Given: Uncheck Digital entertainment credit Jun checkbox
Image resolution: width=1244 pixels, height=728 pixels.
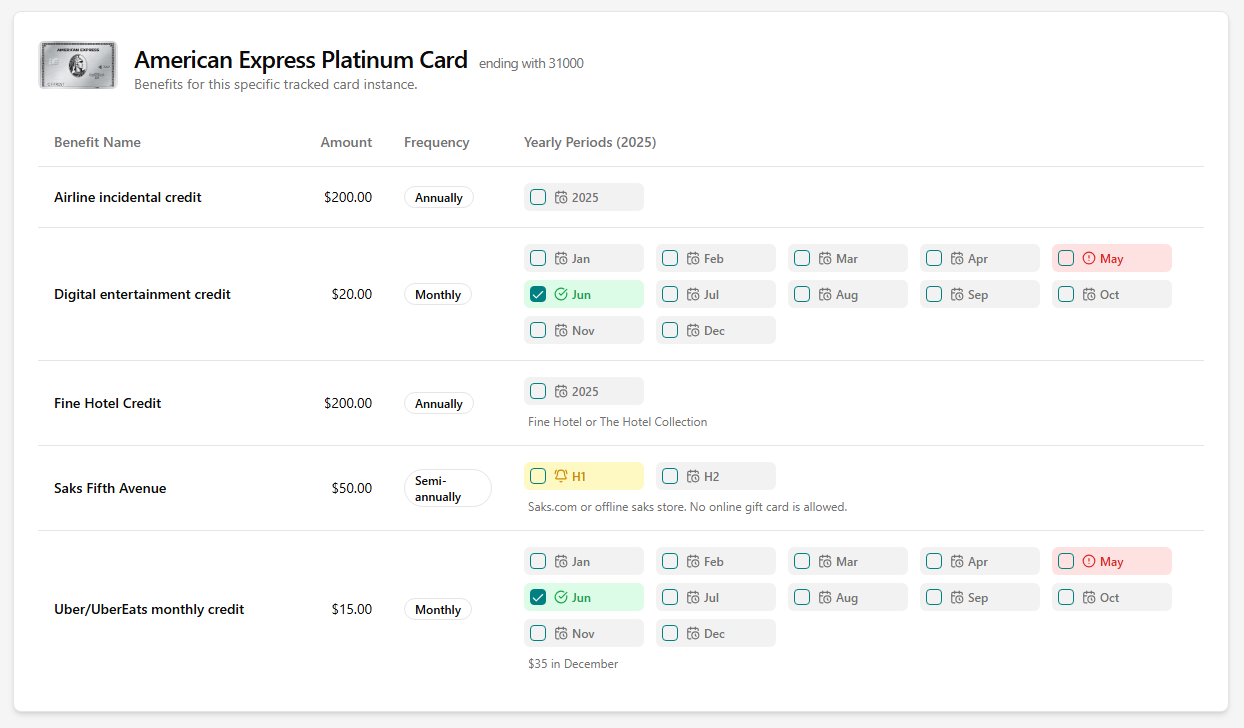Looking at the screenshot, I should tap(538, 294).
